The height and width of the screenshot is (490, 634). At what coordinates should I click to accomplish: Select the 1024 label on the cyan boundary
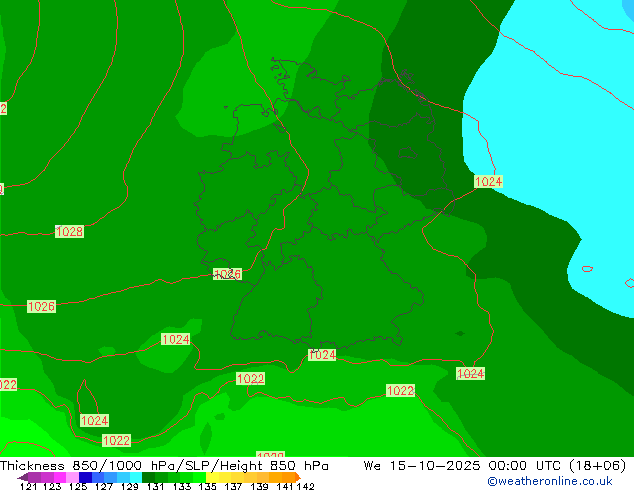(488, 182)
